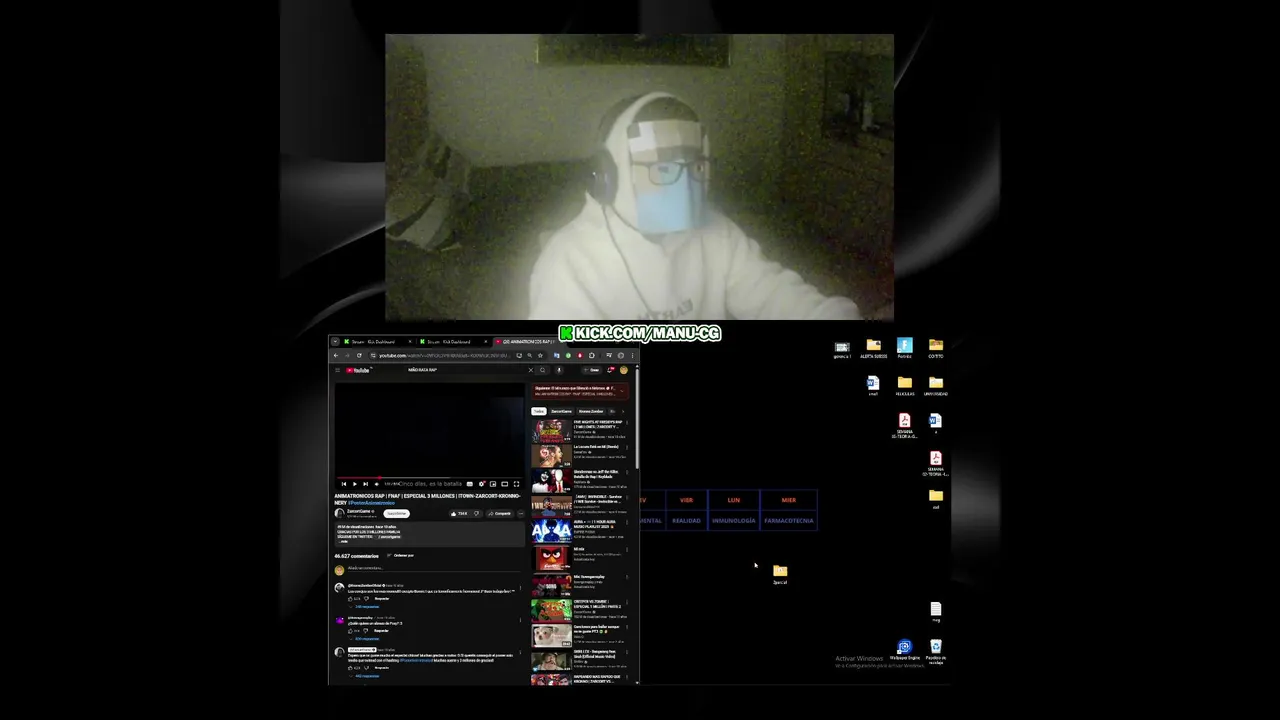Expand the 442 respuestas replies

tap(365, 676)
